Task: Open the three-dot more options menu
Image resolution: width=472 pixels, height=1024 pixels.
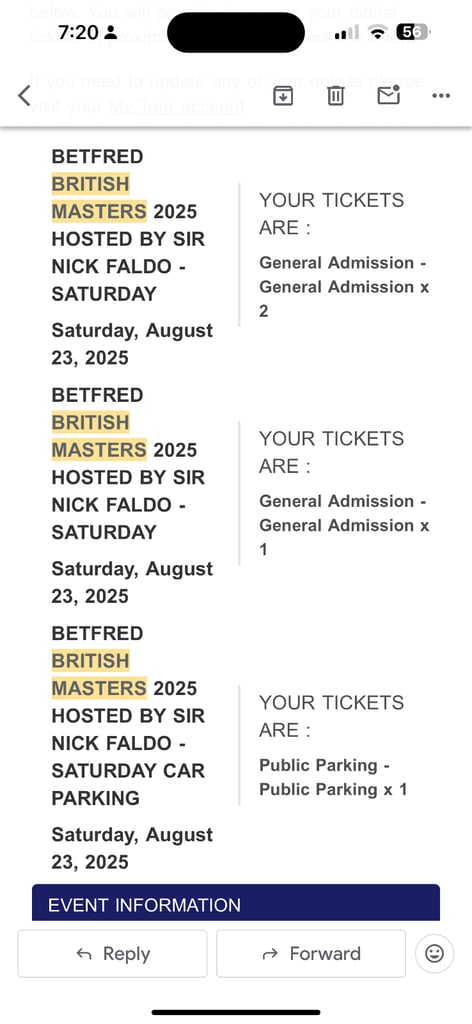Action: click(441, 96)
